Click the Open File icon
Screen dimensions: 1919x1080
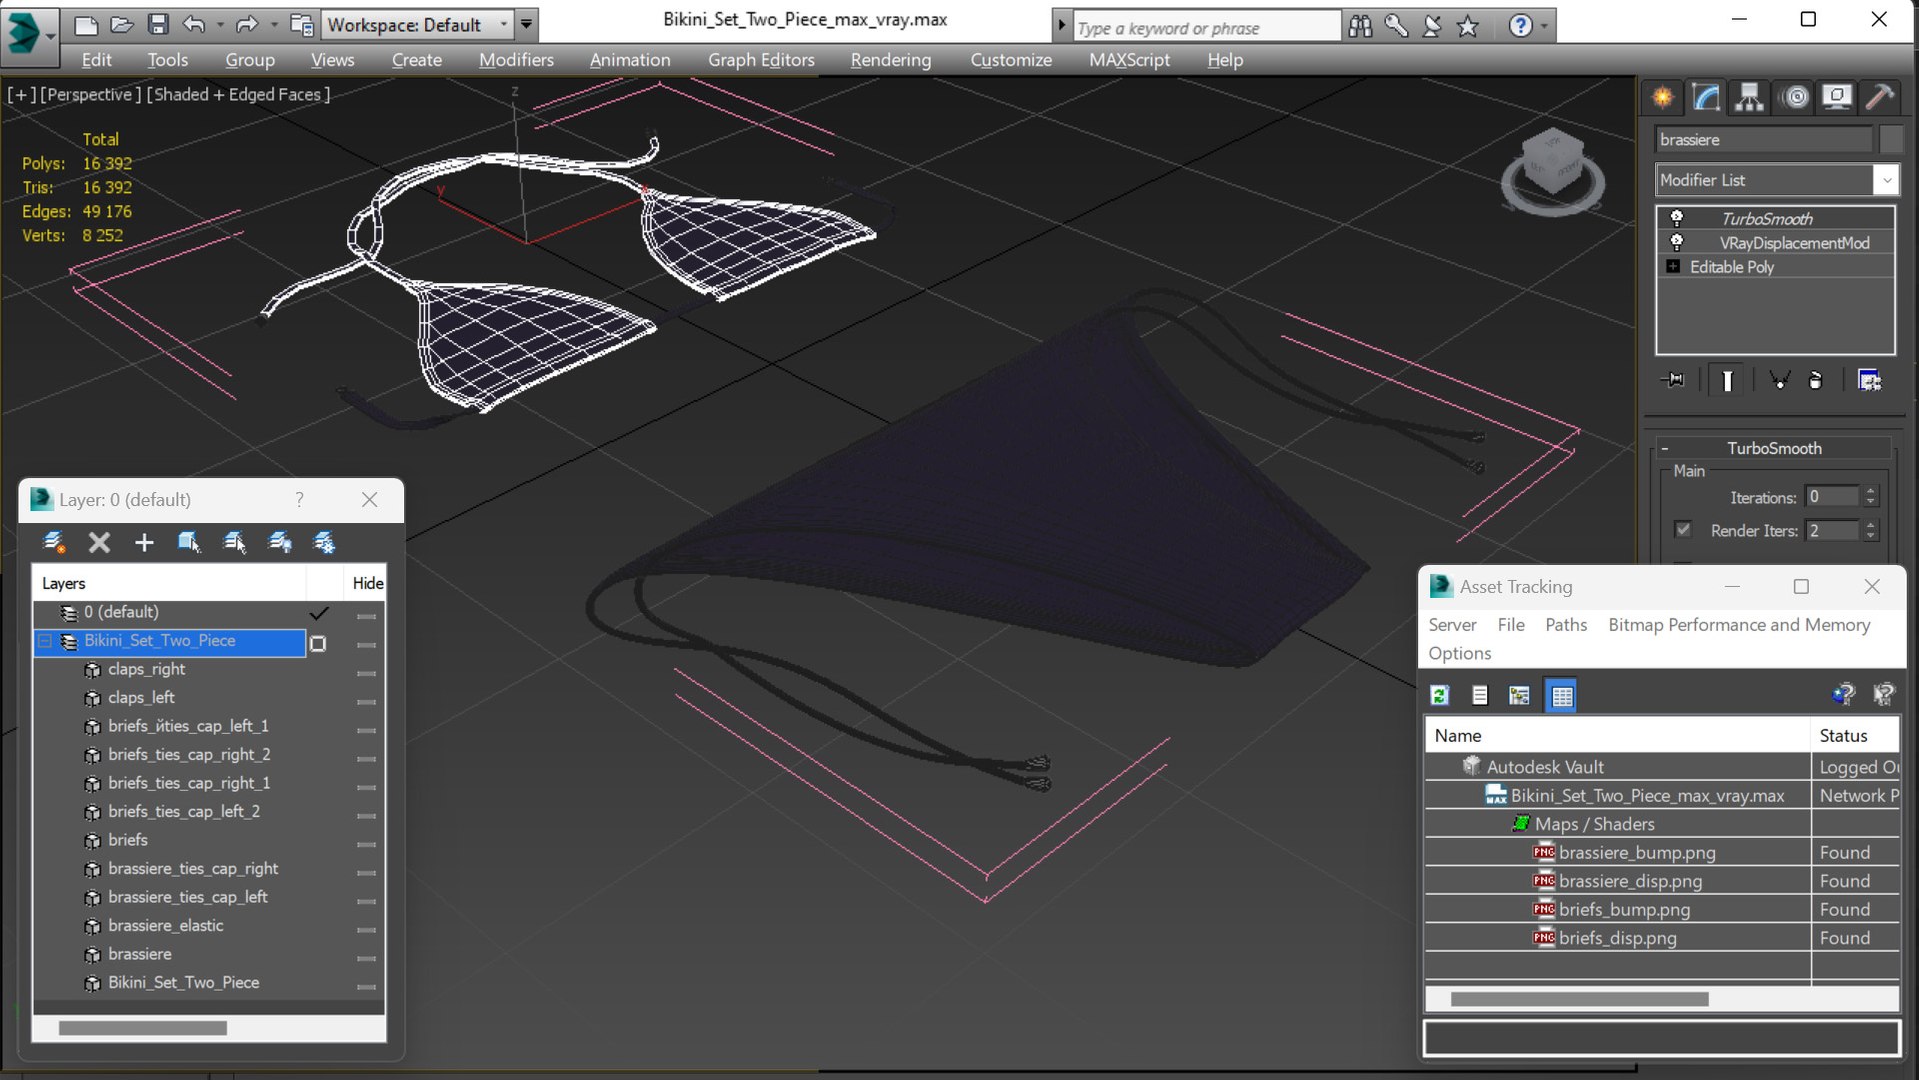(122, 24)
